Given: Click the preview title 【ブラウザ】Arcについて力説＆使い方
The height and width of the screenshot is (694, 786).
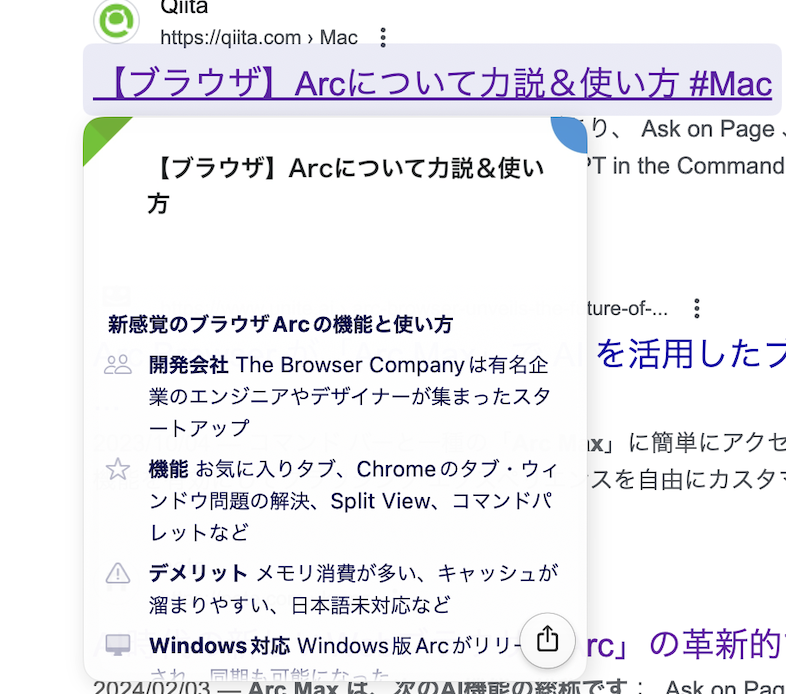Looking at the screenshot, I should (346, 186).
